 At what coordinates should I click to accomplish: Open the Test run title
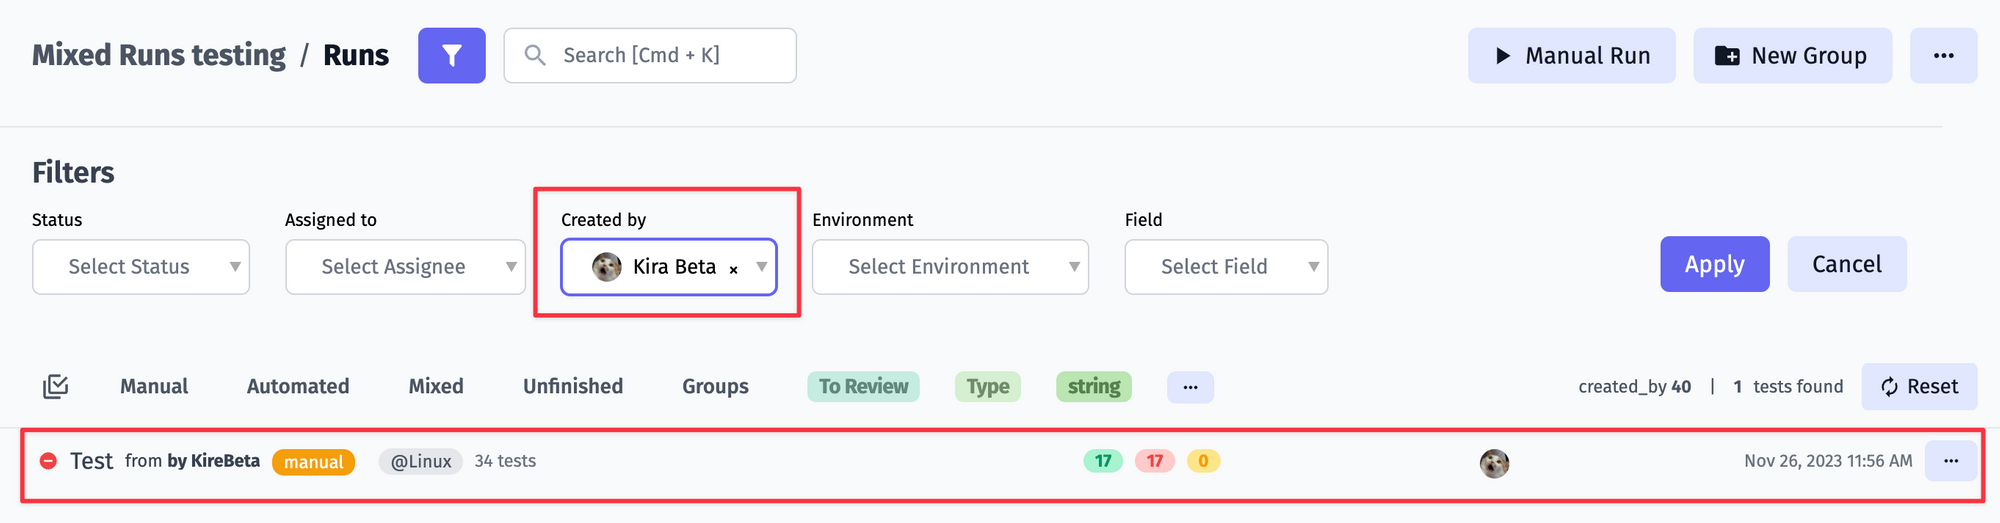pos(91,461)
